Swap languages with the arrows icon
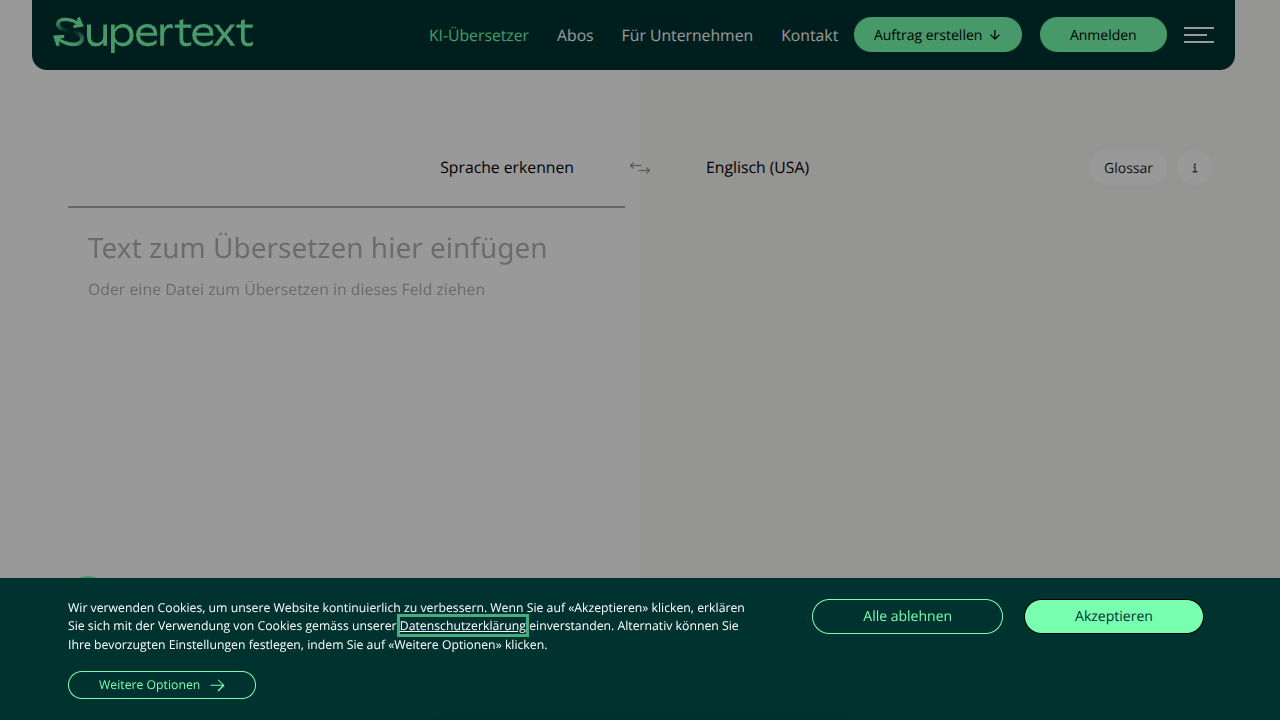1280x720 pixels. click(640, 168)
